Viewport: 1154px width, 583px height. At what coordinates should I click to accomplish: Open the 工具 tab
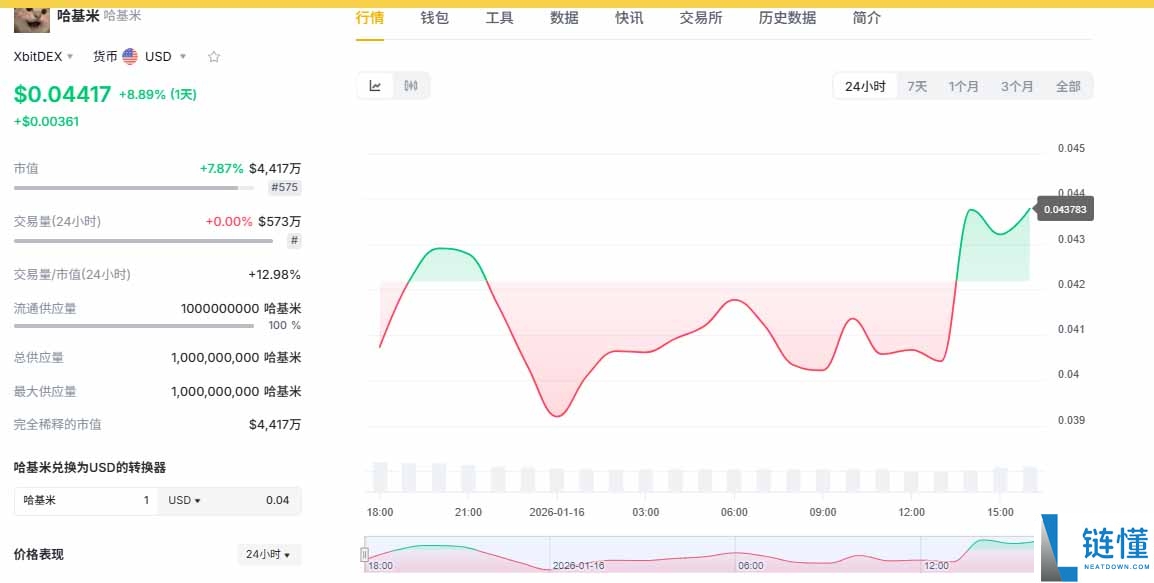coord(499,18)
